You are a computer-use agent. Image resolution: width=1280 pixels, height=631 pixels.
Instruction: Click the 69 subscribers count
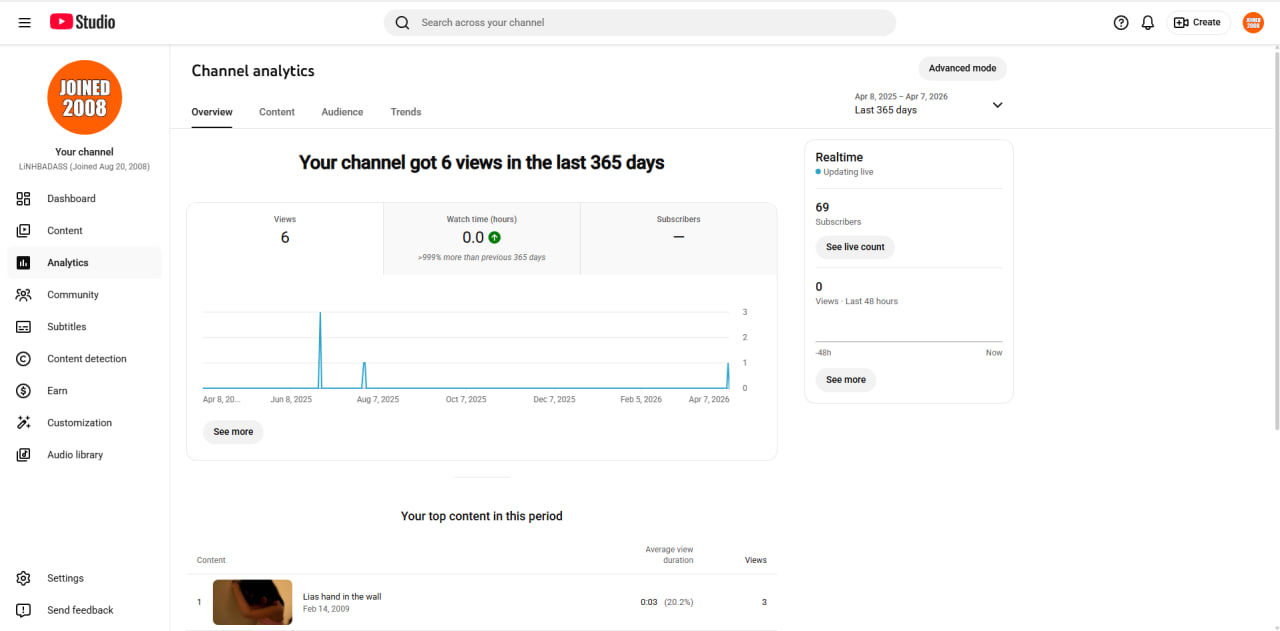tap(822, 207)
